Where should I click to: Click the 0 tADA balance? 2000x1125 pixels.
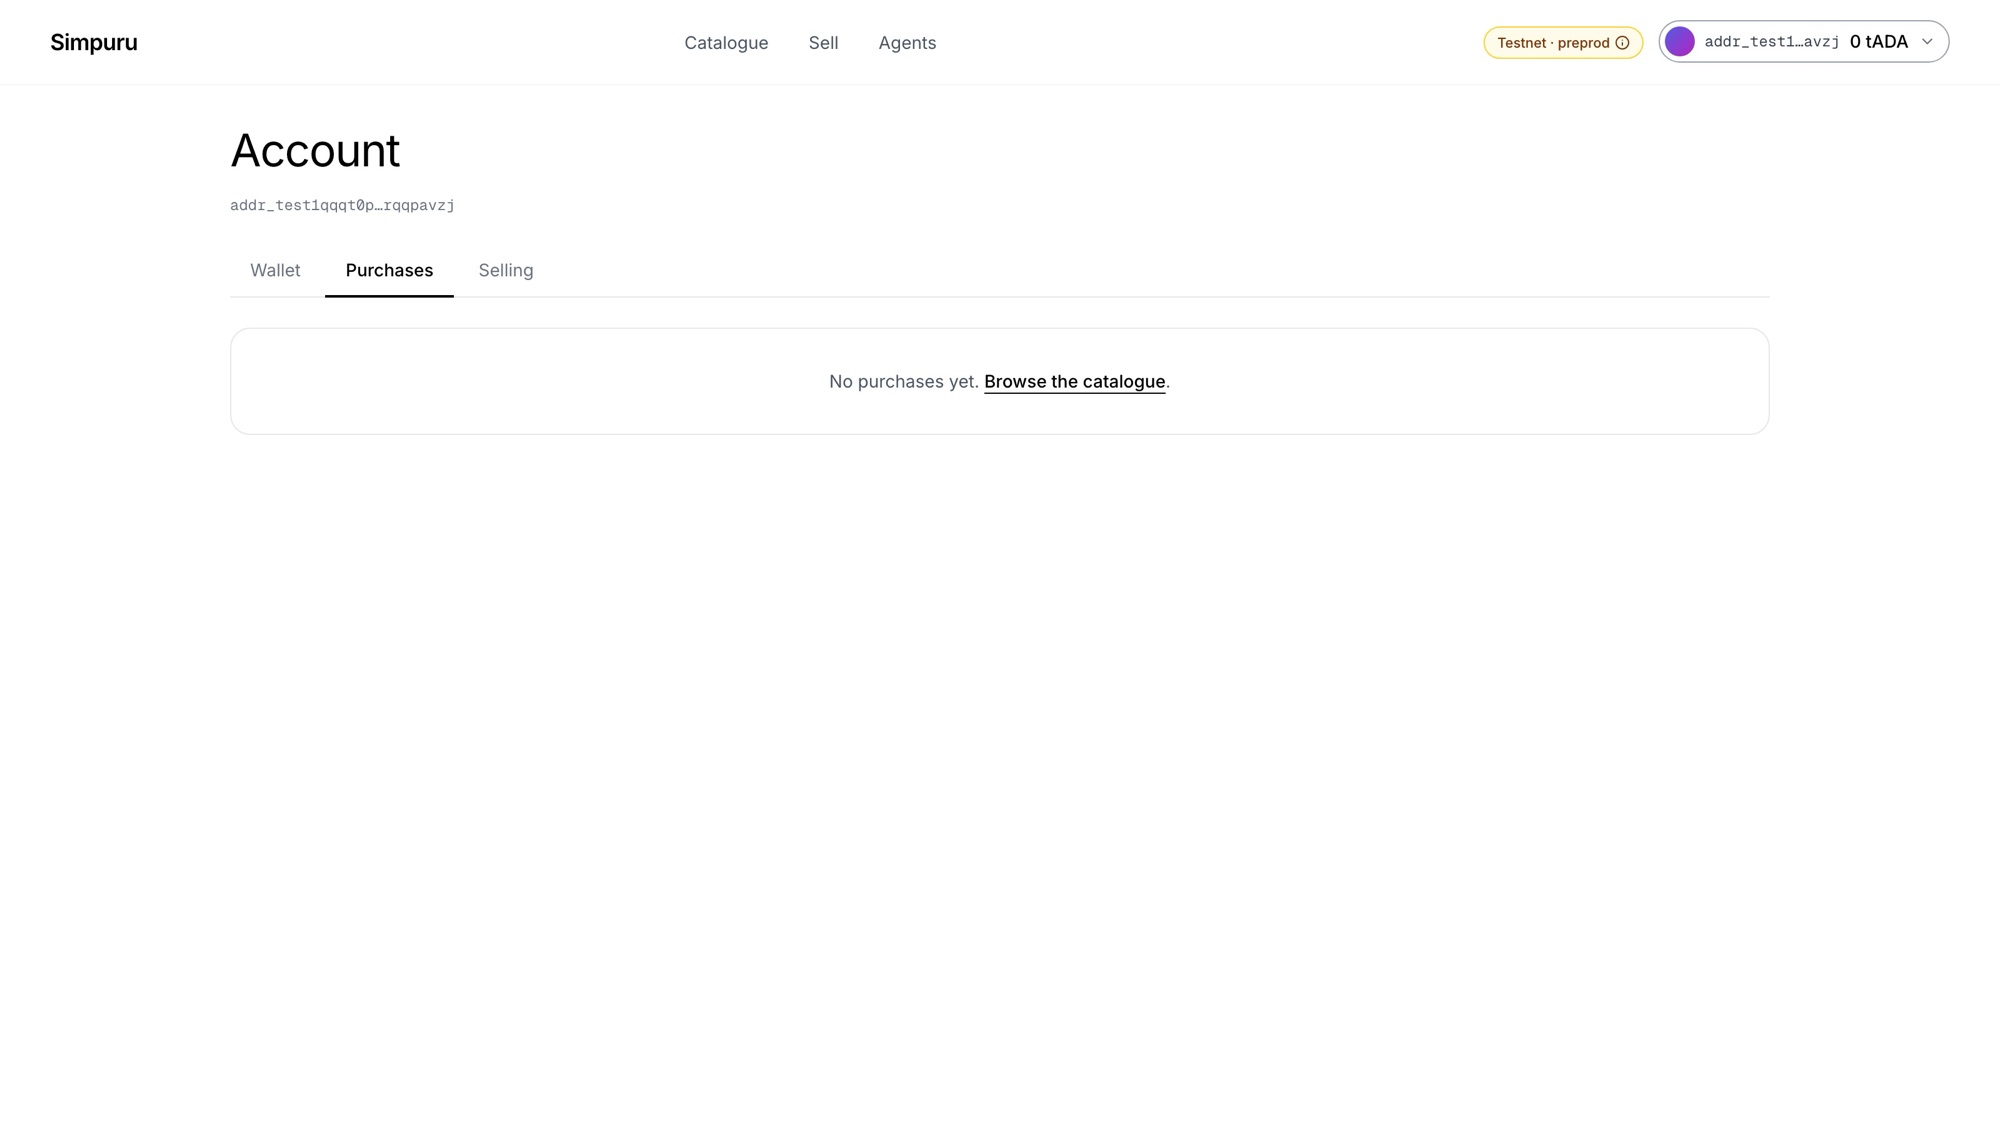[1878, 41]
